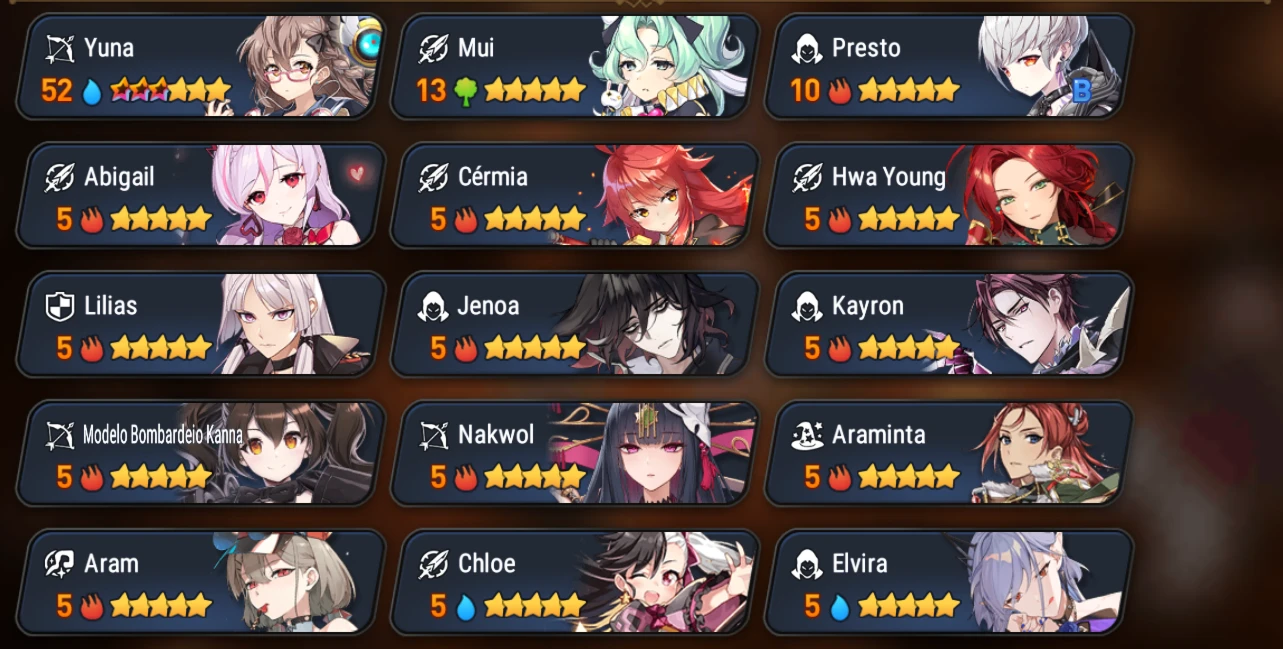Click the mage hat icon beside Araminta
This screenshot has width=1283, height=649.
coord(808,435)
